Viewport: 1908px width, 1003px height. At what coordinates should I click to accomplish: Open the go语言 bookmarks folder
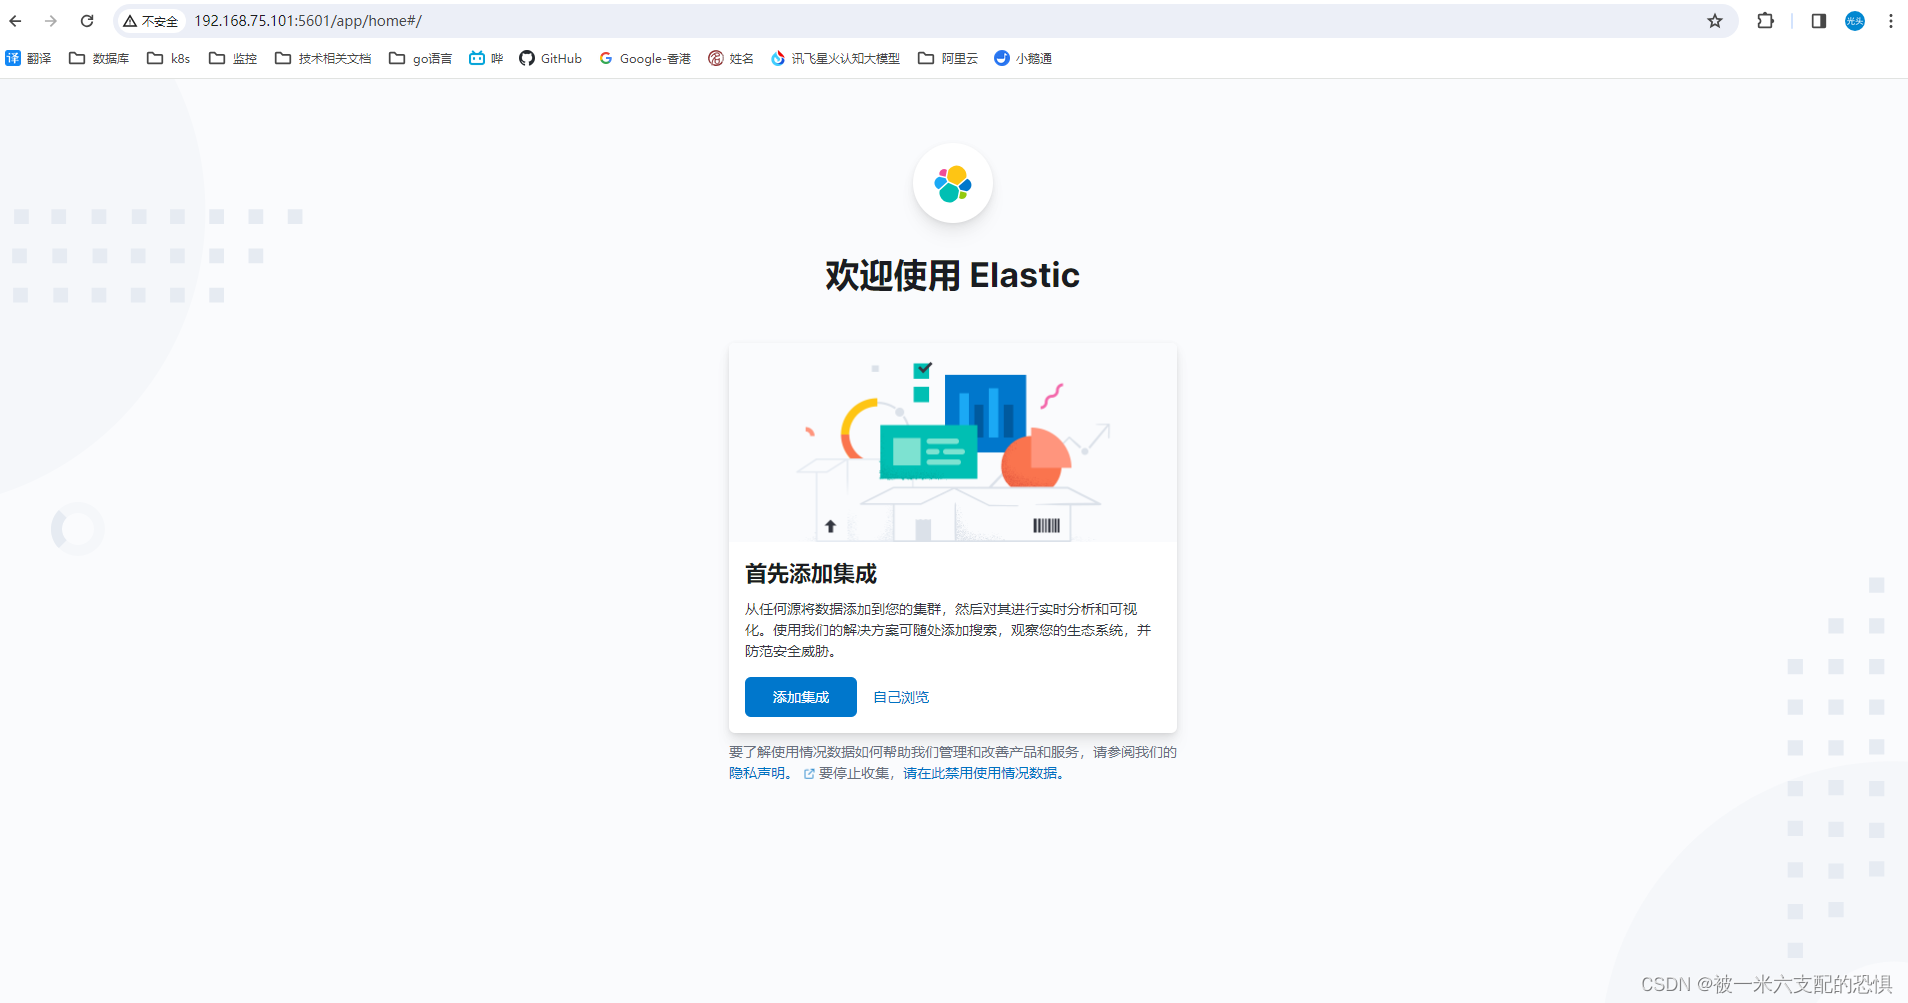click(421, 59)
